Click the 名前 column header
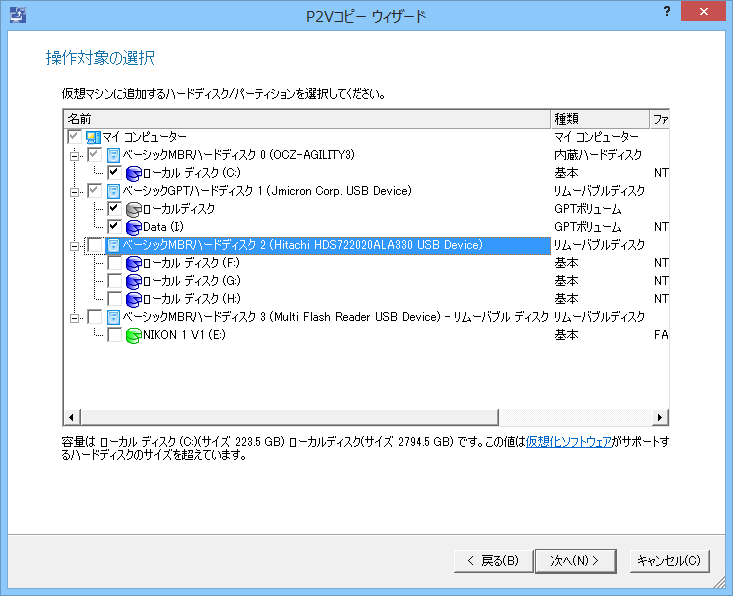The image size is (733, 596). click(307, 119)
